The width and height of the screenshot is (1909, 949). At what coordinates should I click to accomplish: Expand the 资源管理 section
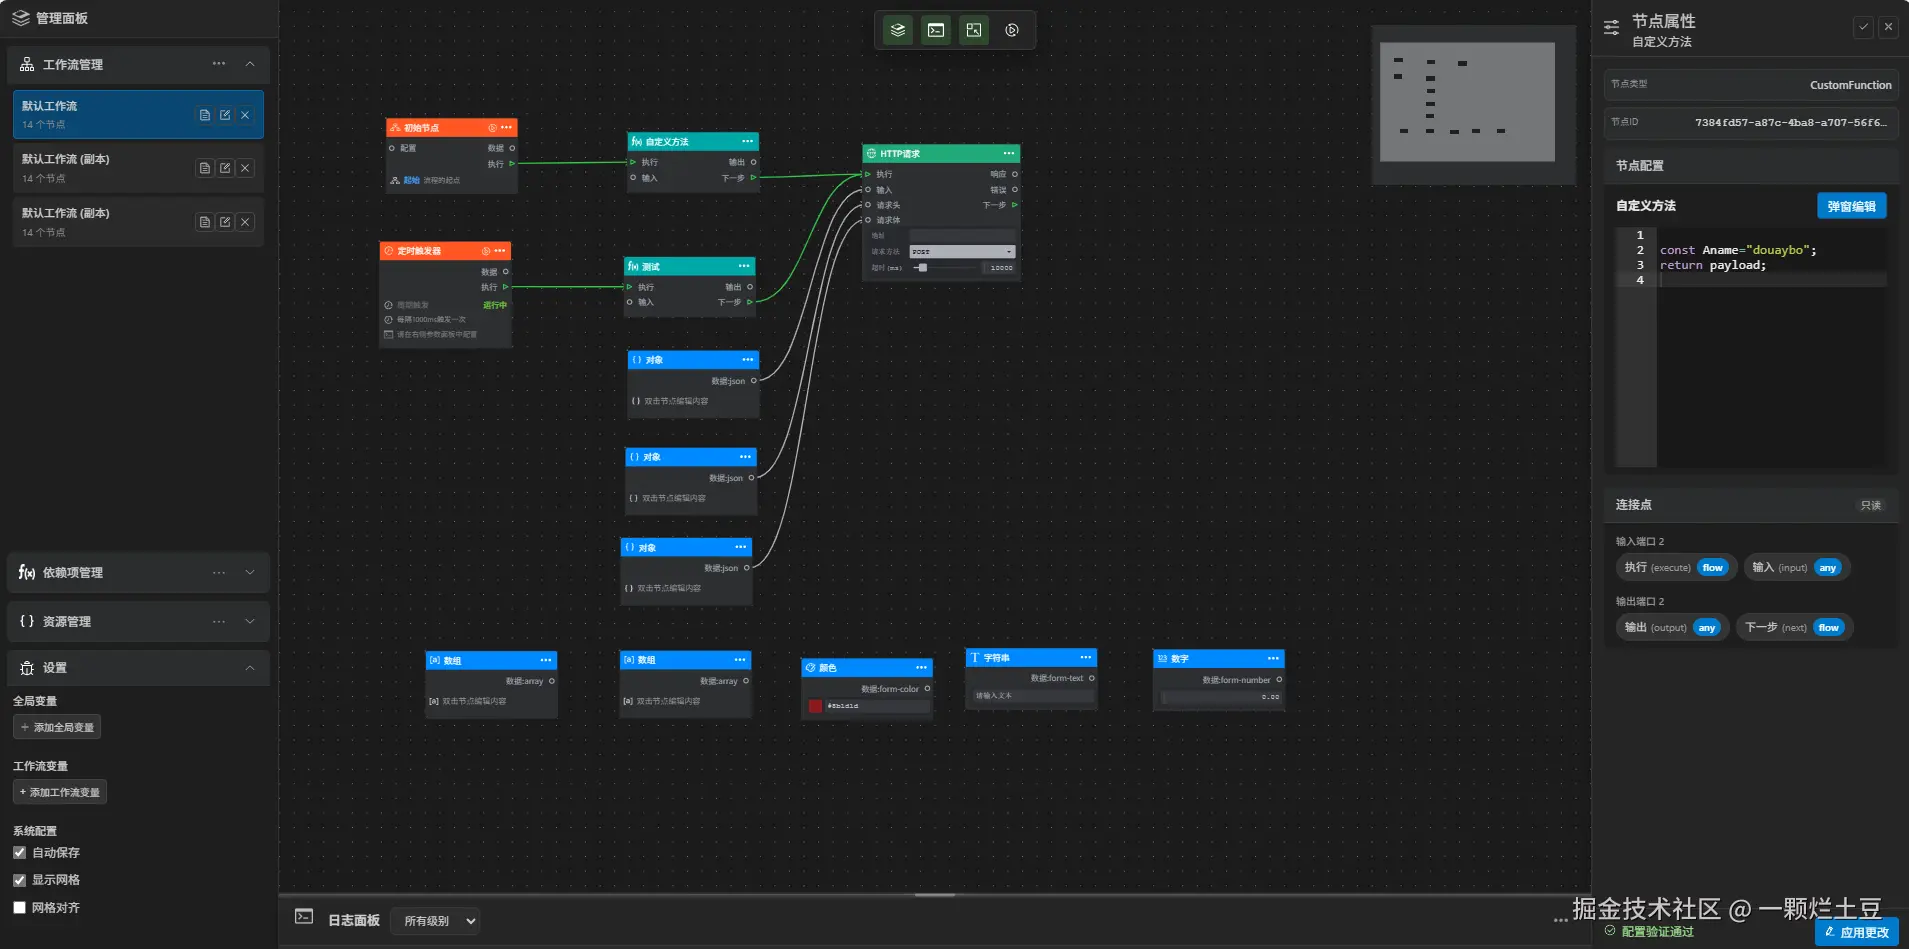tap(250, 621)
